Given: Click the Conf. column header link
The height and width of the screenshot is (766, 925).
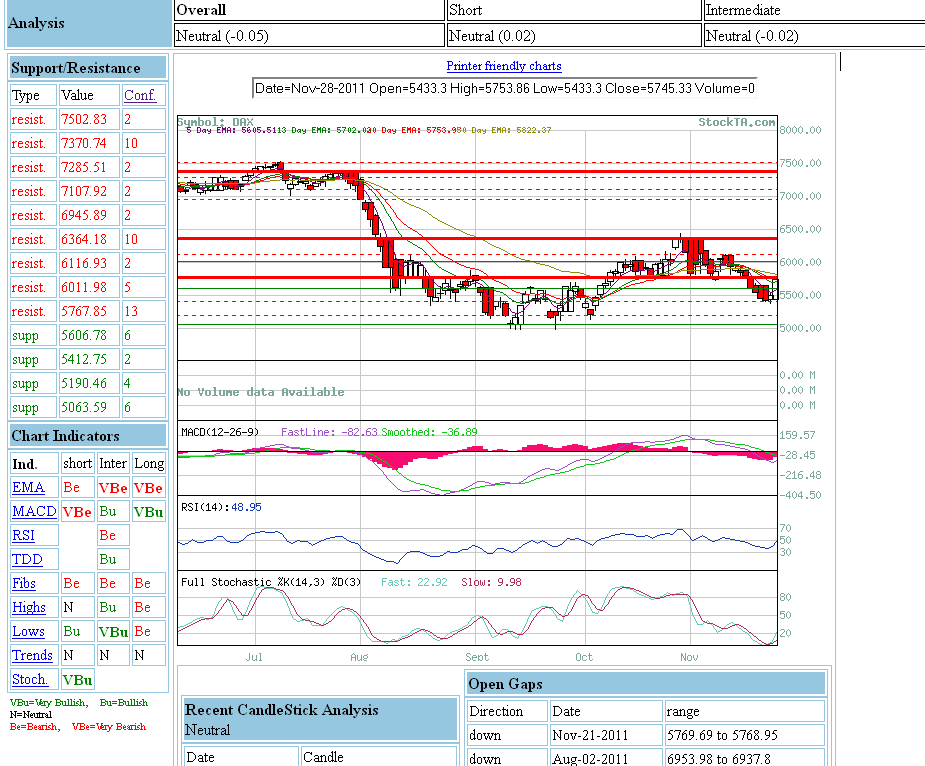Looking at the screenshot, I should [140, 96].
